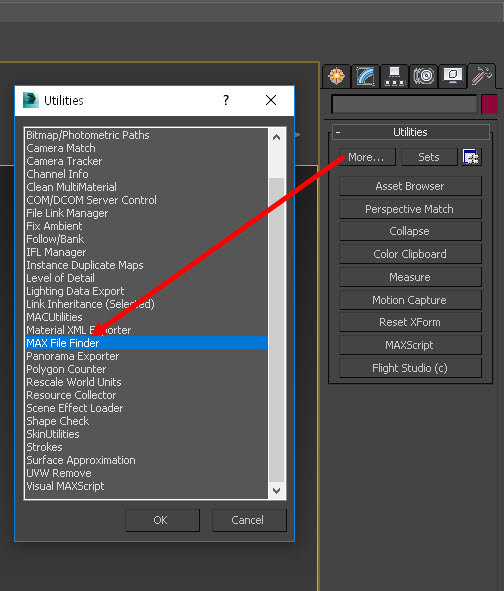Click the object name field
This screenshot has width=504, height=591.
[x=404, y=104]
